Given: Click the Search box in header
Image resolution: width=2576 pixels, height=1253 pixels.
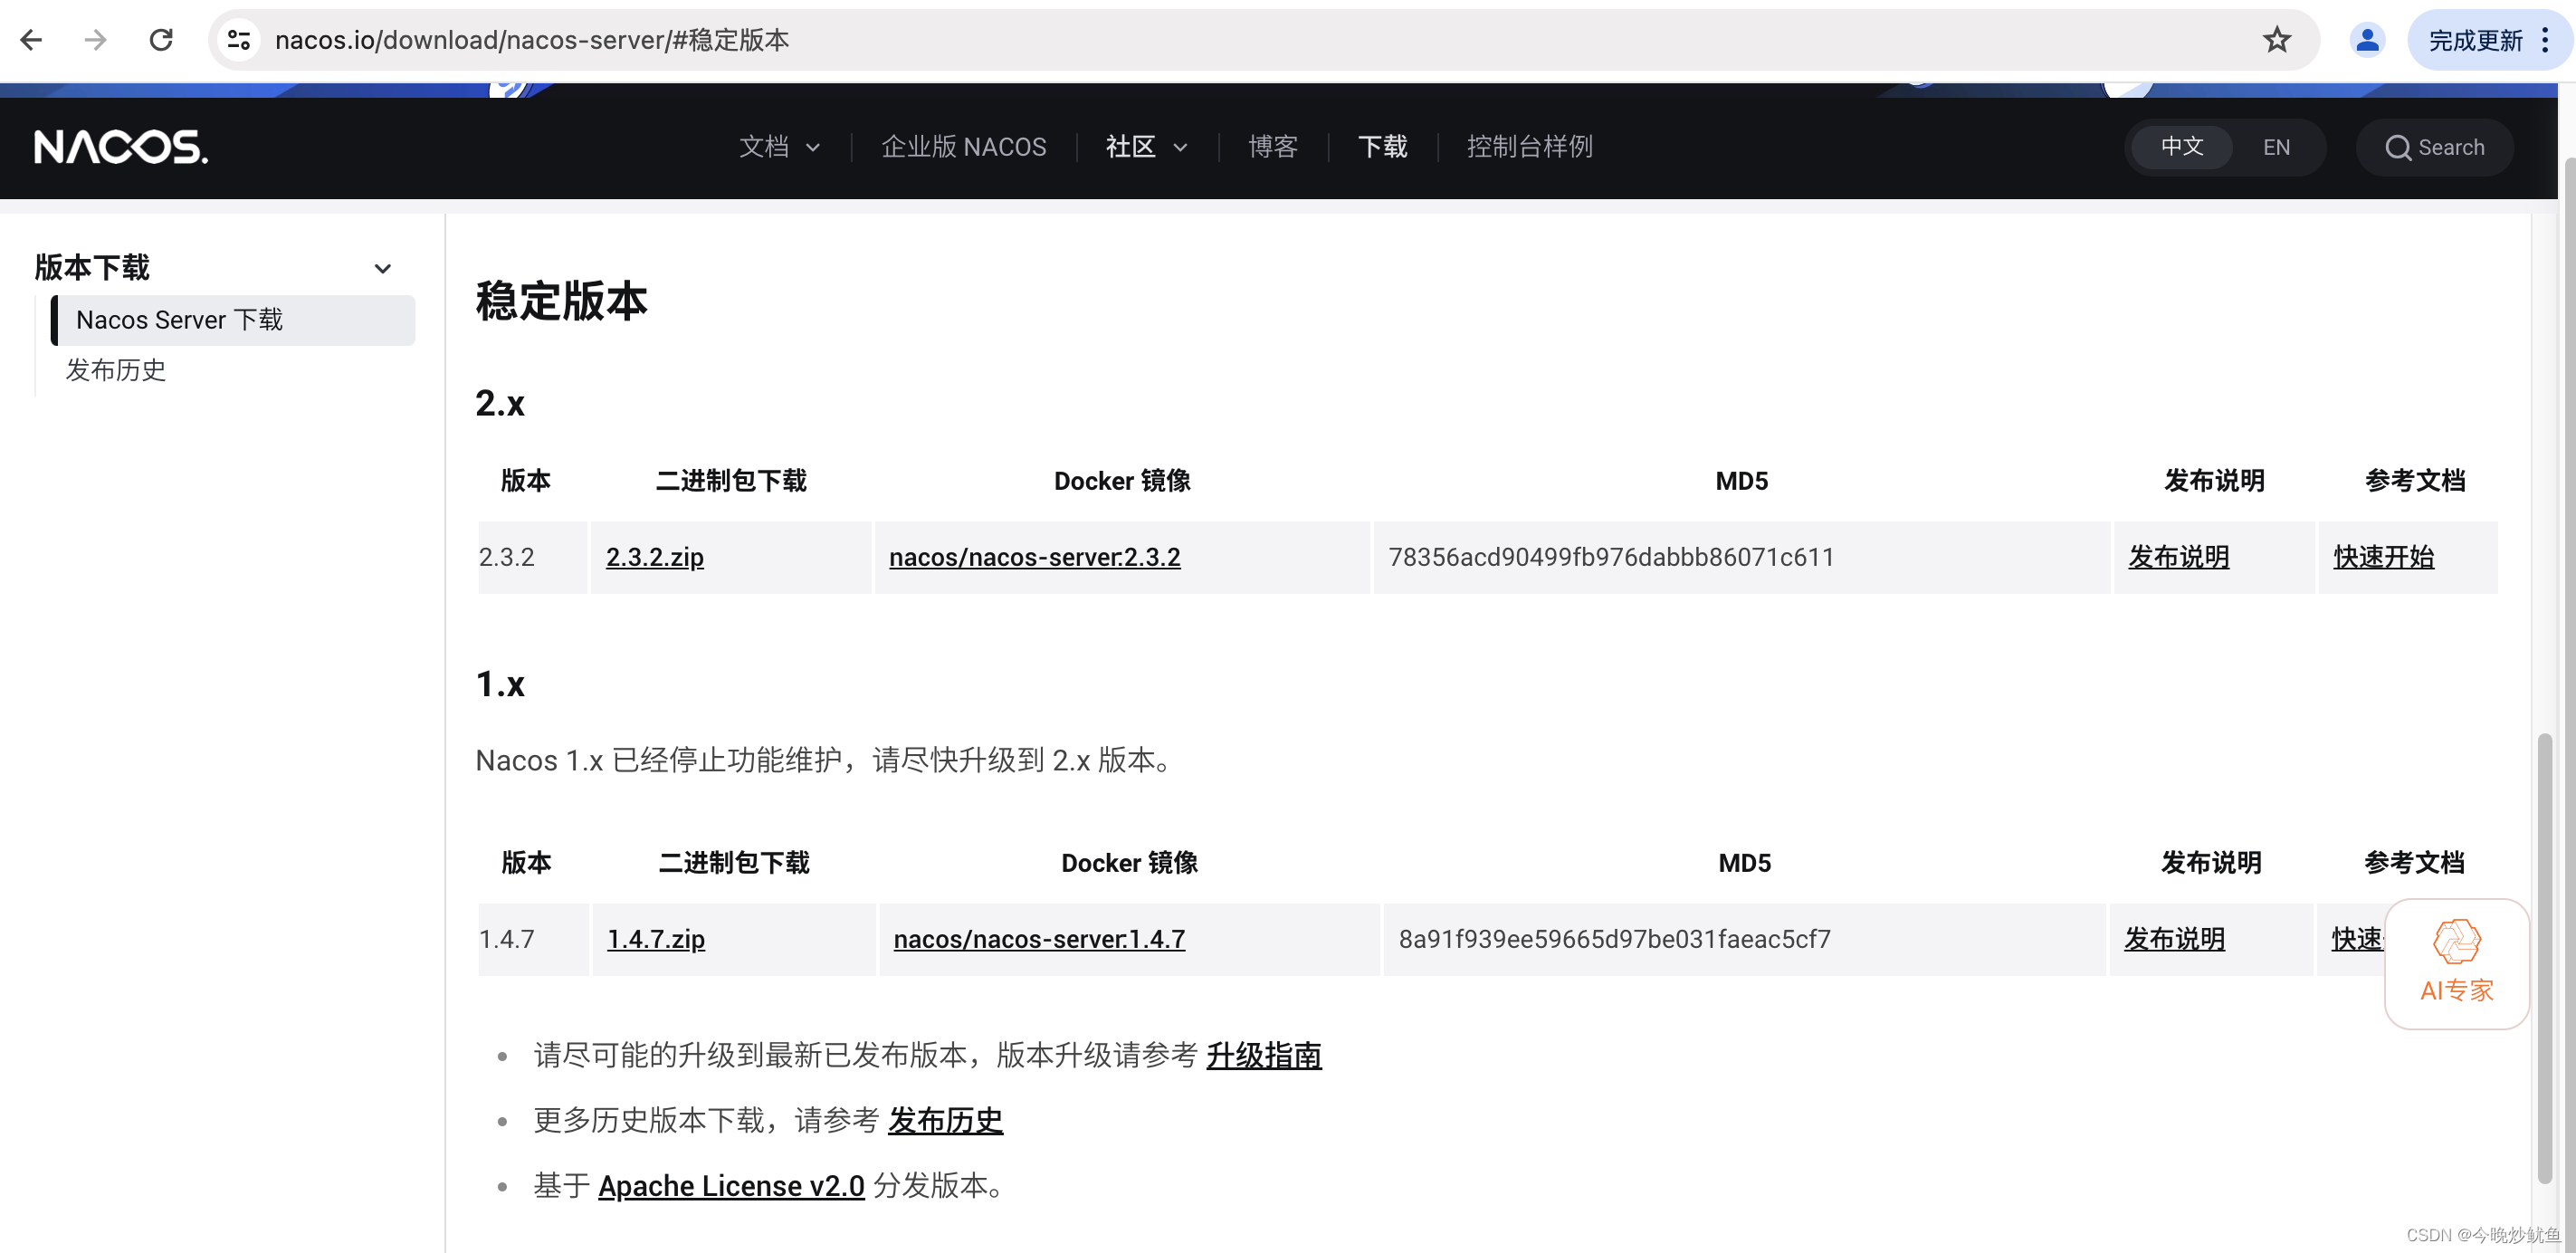Looking at the screenshot, I should point(2434,147).
